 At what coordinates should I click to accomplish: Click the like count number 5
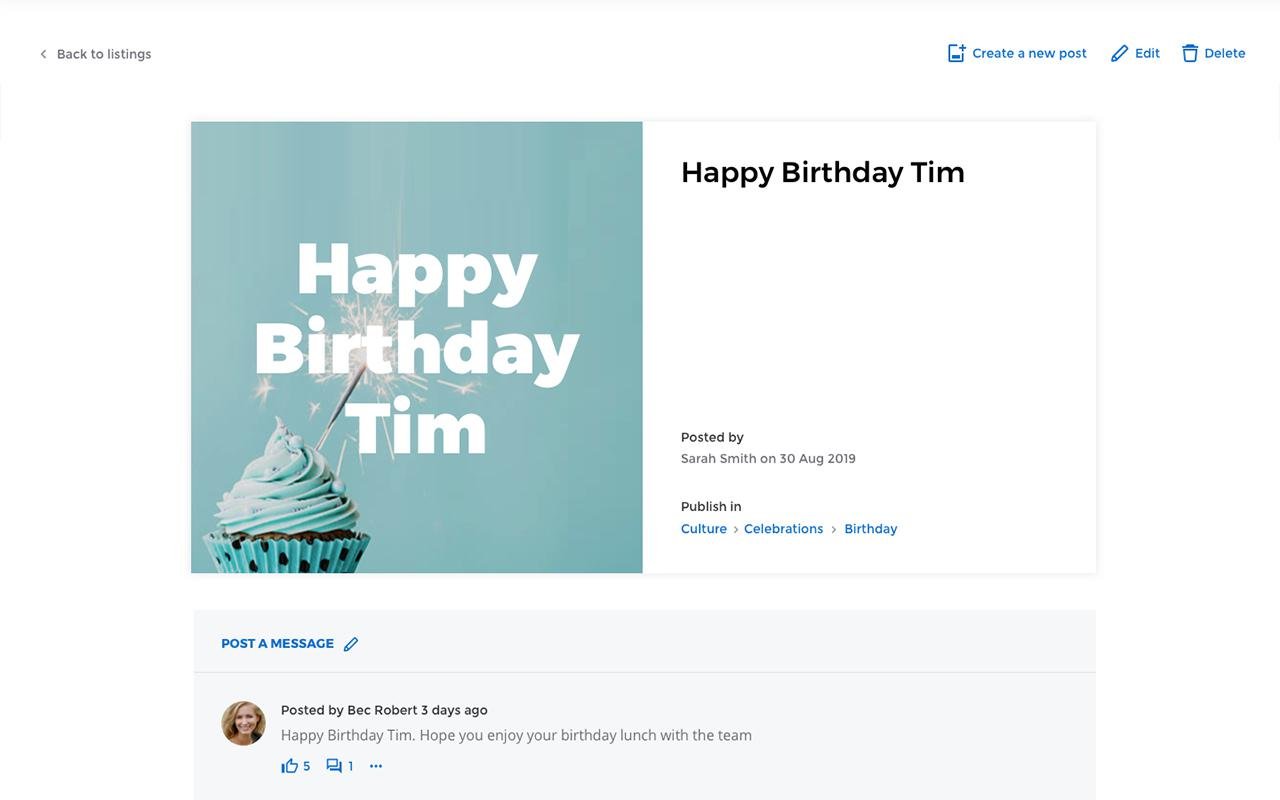coord(307,766)
